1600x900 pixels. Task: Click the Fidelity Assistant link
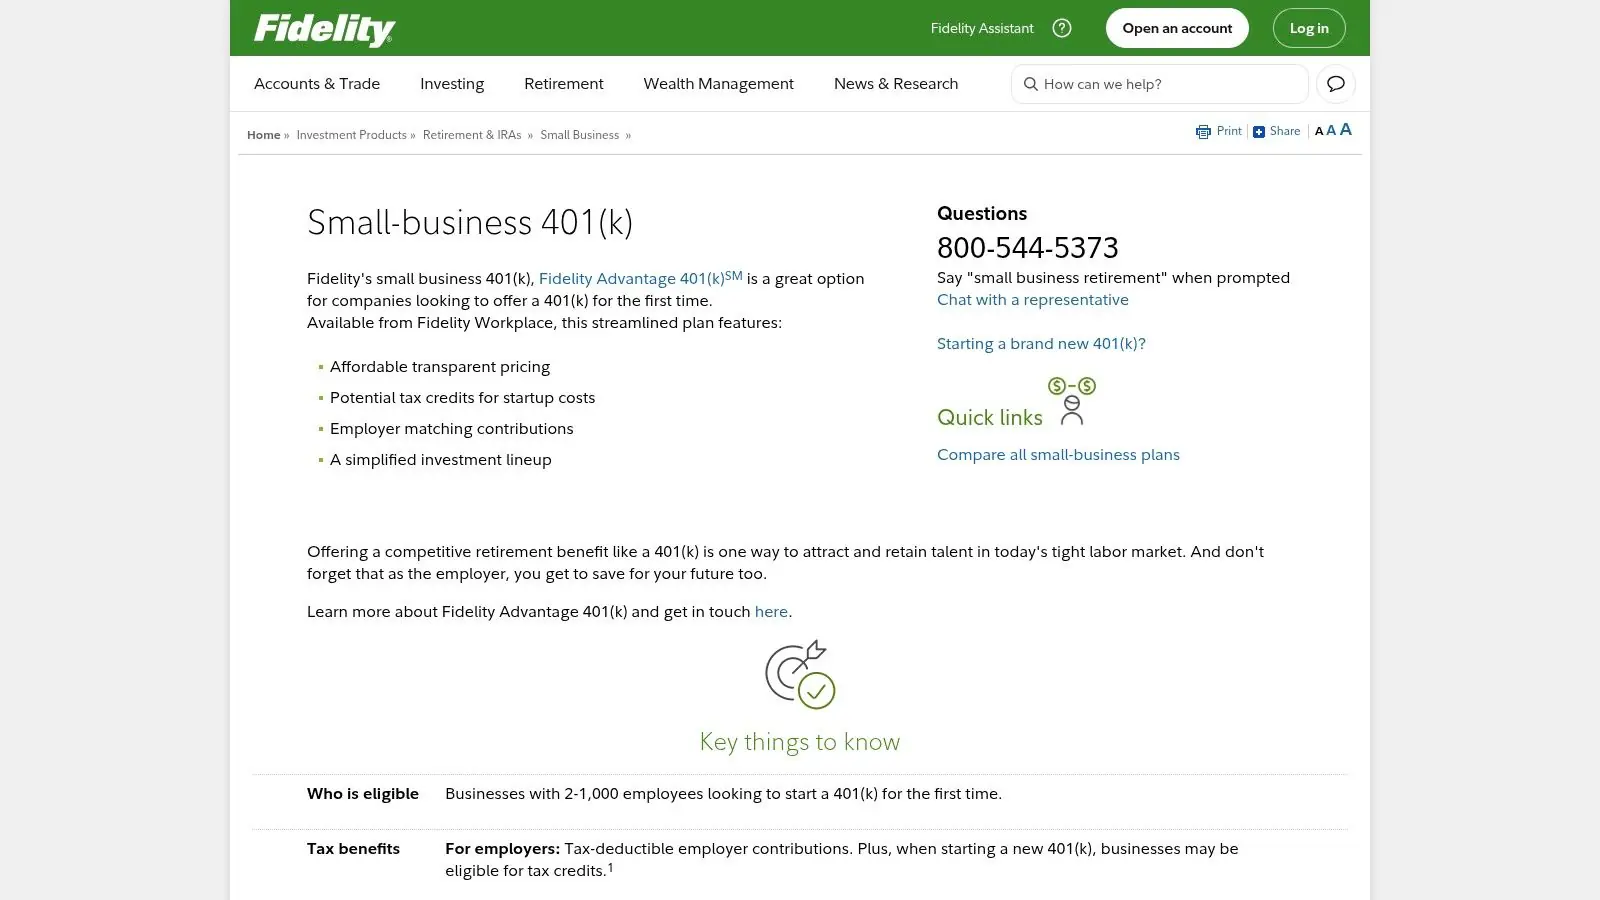[982, 28]
